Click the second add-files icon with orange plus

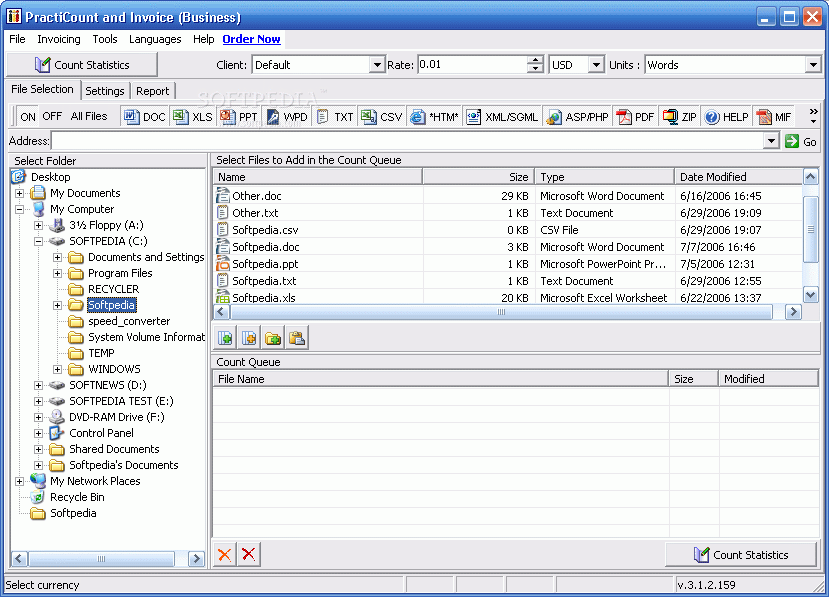coord(249,338)
